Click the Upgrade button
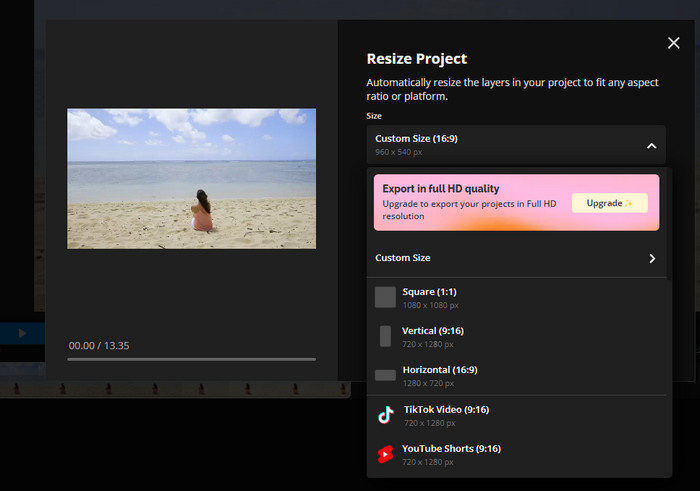This screenshot has width=700, height=491. [609, 203]
